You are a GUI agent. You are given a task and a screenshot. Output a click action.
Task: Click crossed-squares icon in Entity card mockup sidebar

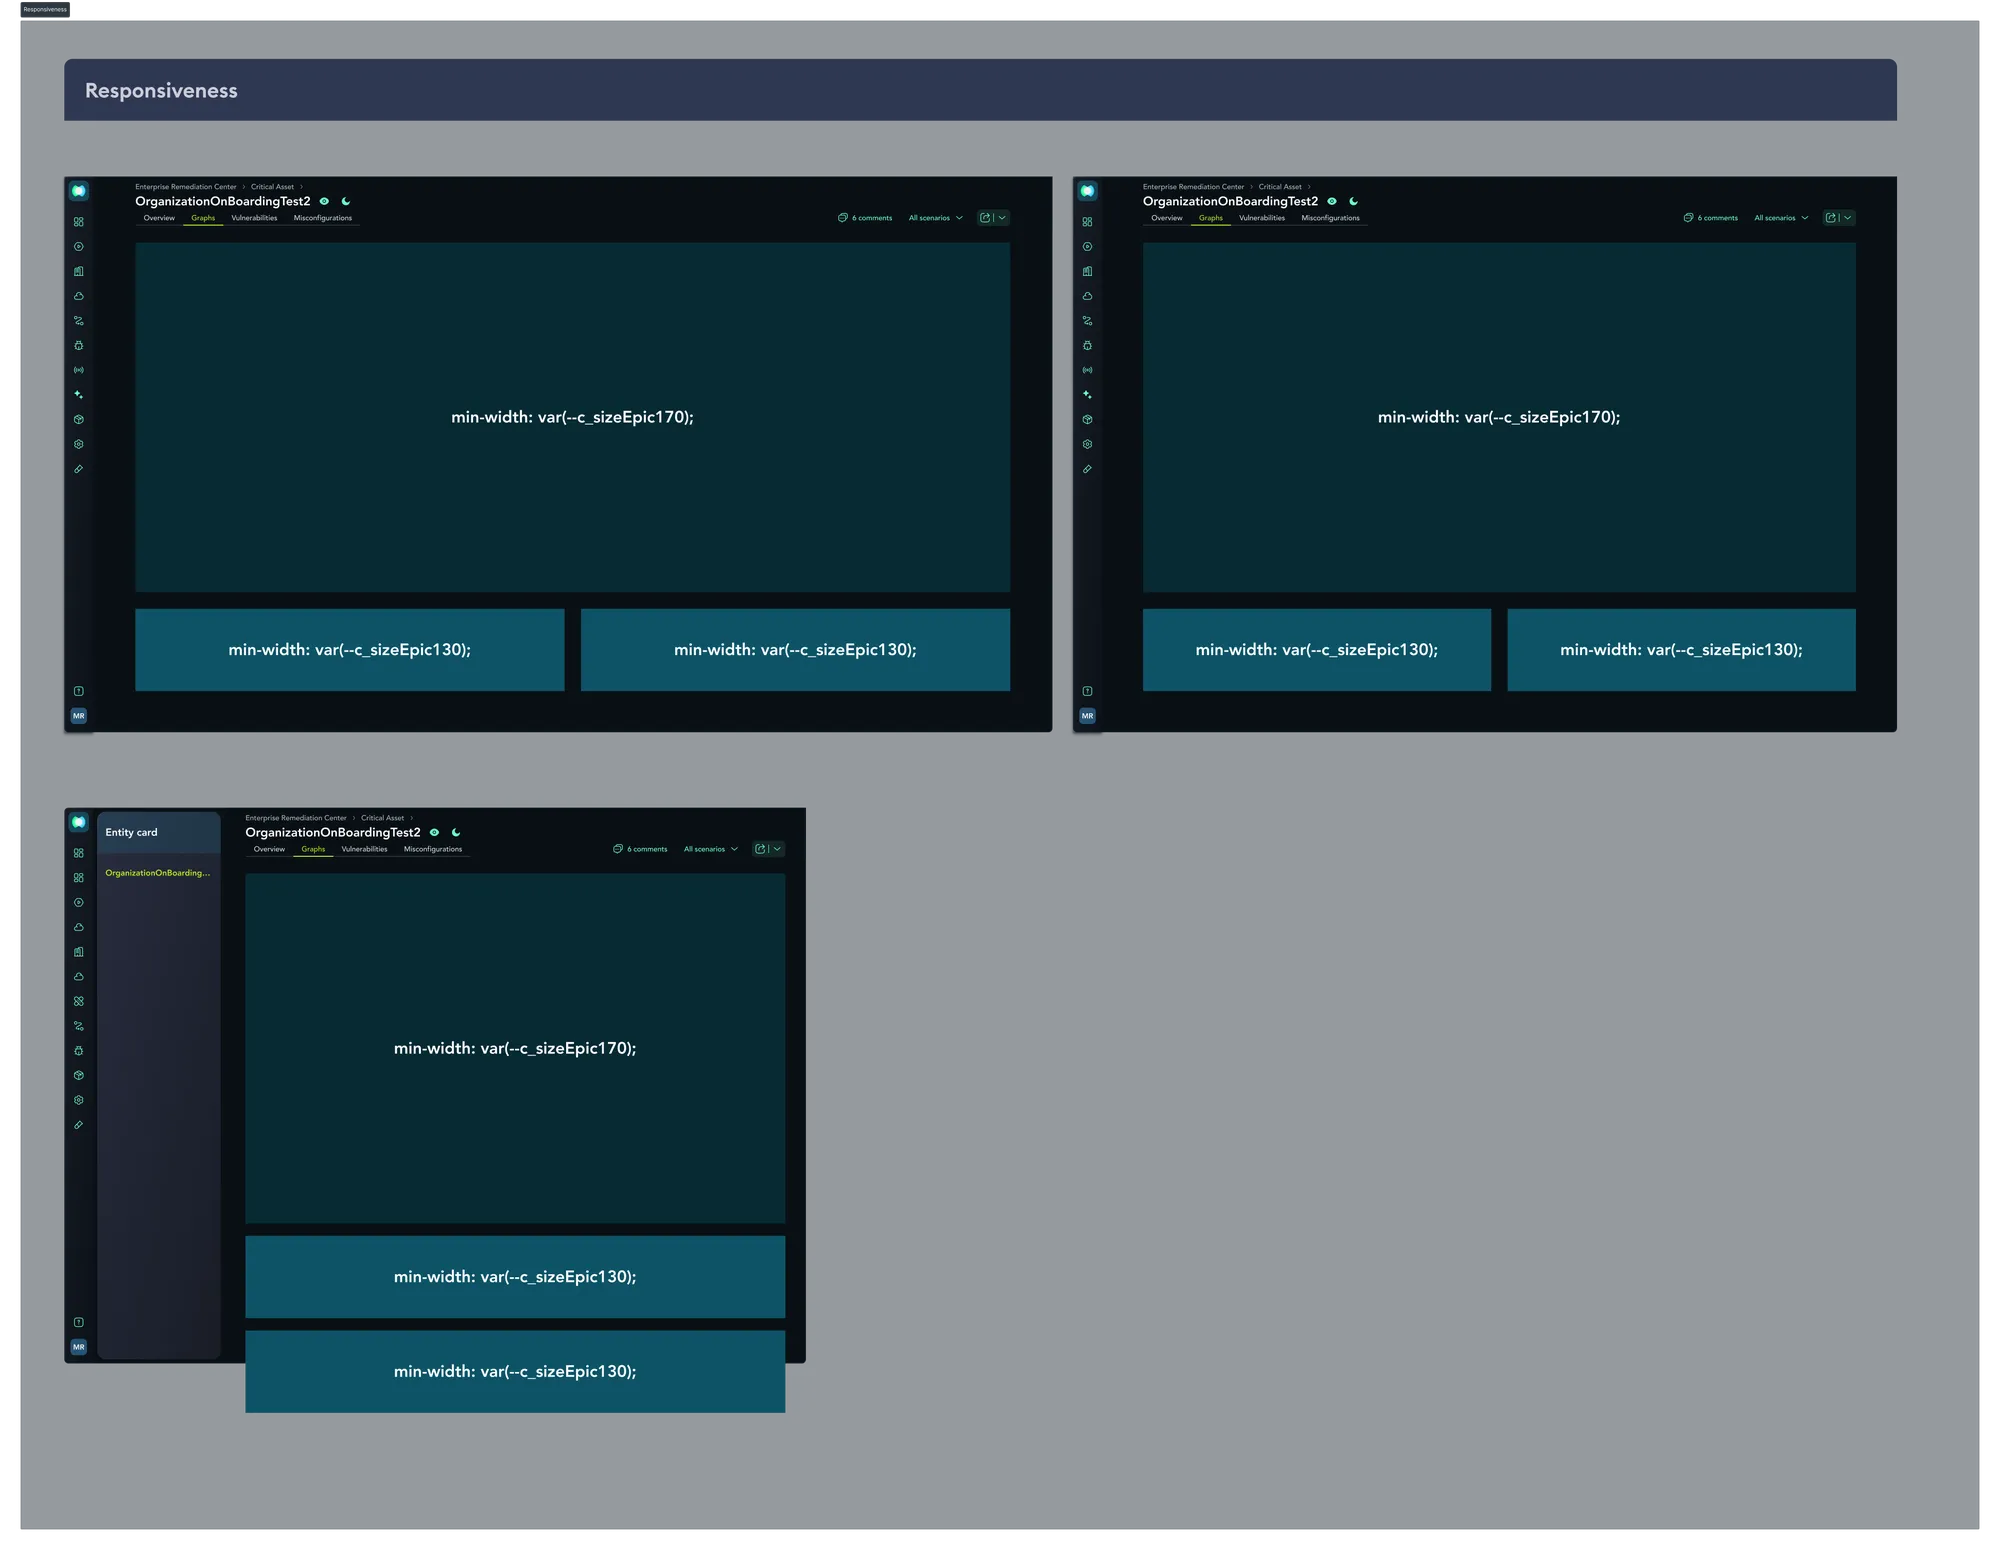pyautogui.click(x=79, y=1001)
